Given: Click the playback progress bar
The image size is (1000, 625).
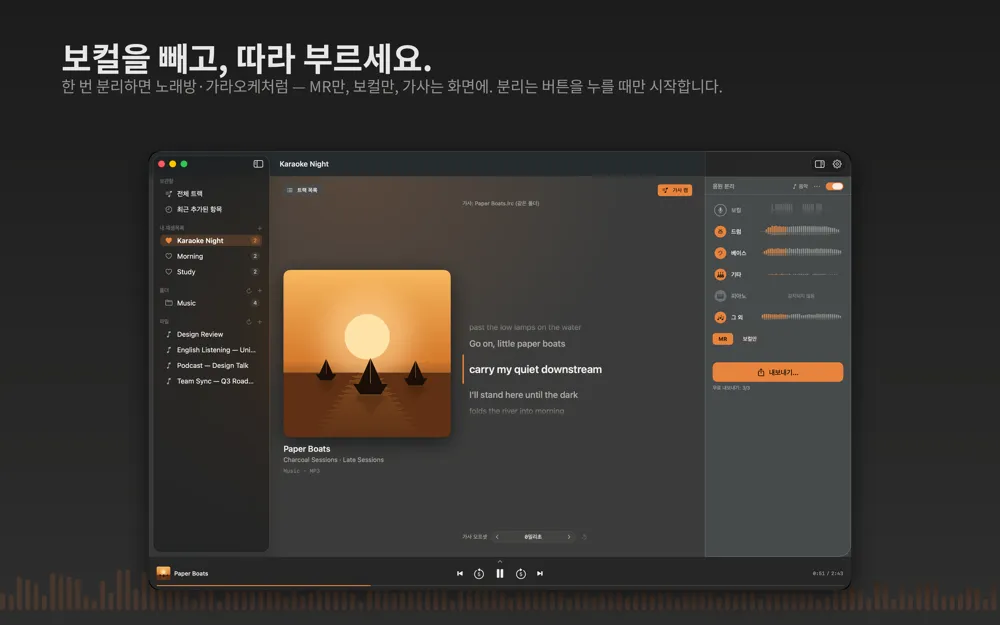Looking at the screenshot, I should (x=499, y=585).
